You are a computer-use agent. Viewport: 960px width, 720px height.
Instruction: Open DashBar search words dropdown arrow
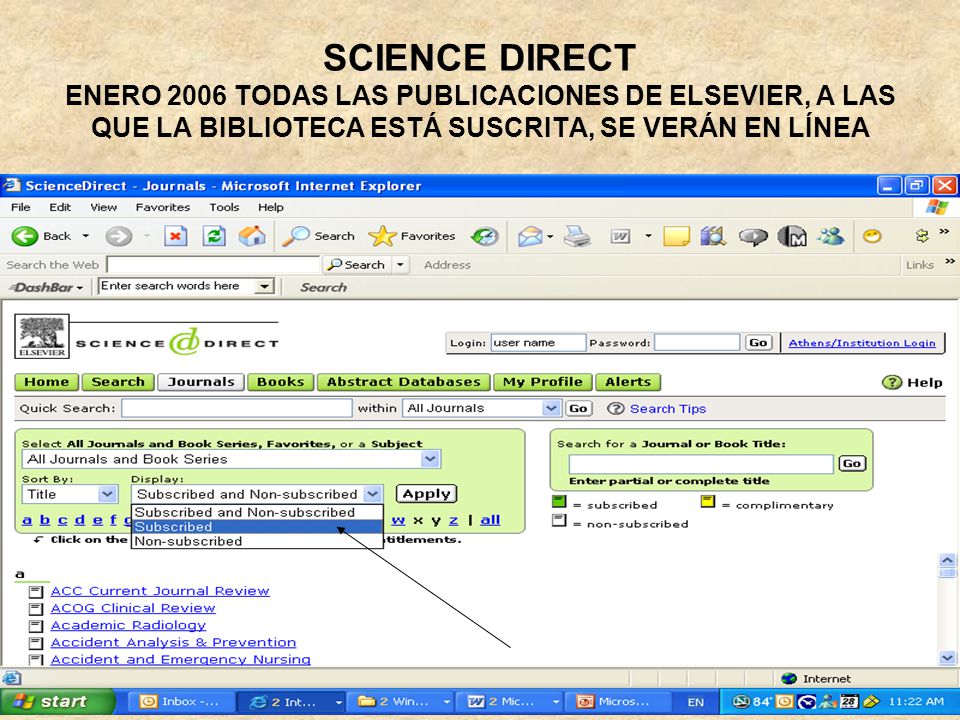tap(264, 287)
